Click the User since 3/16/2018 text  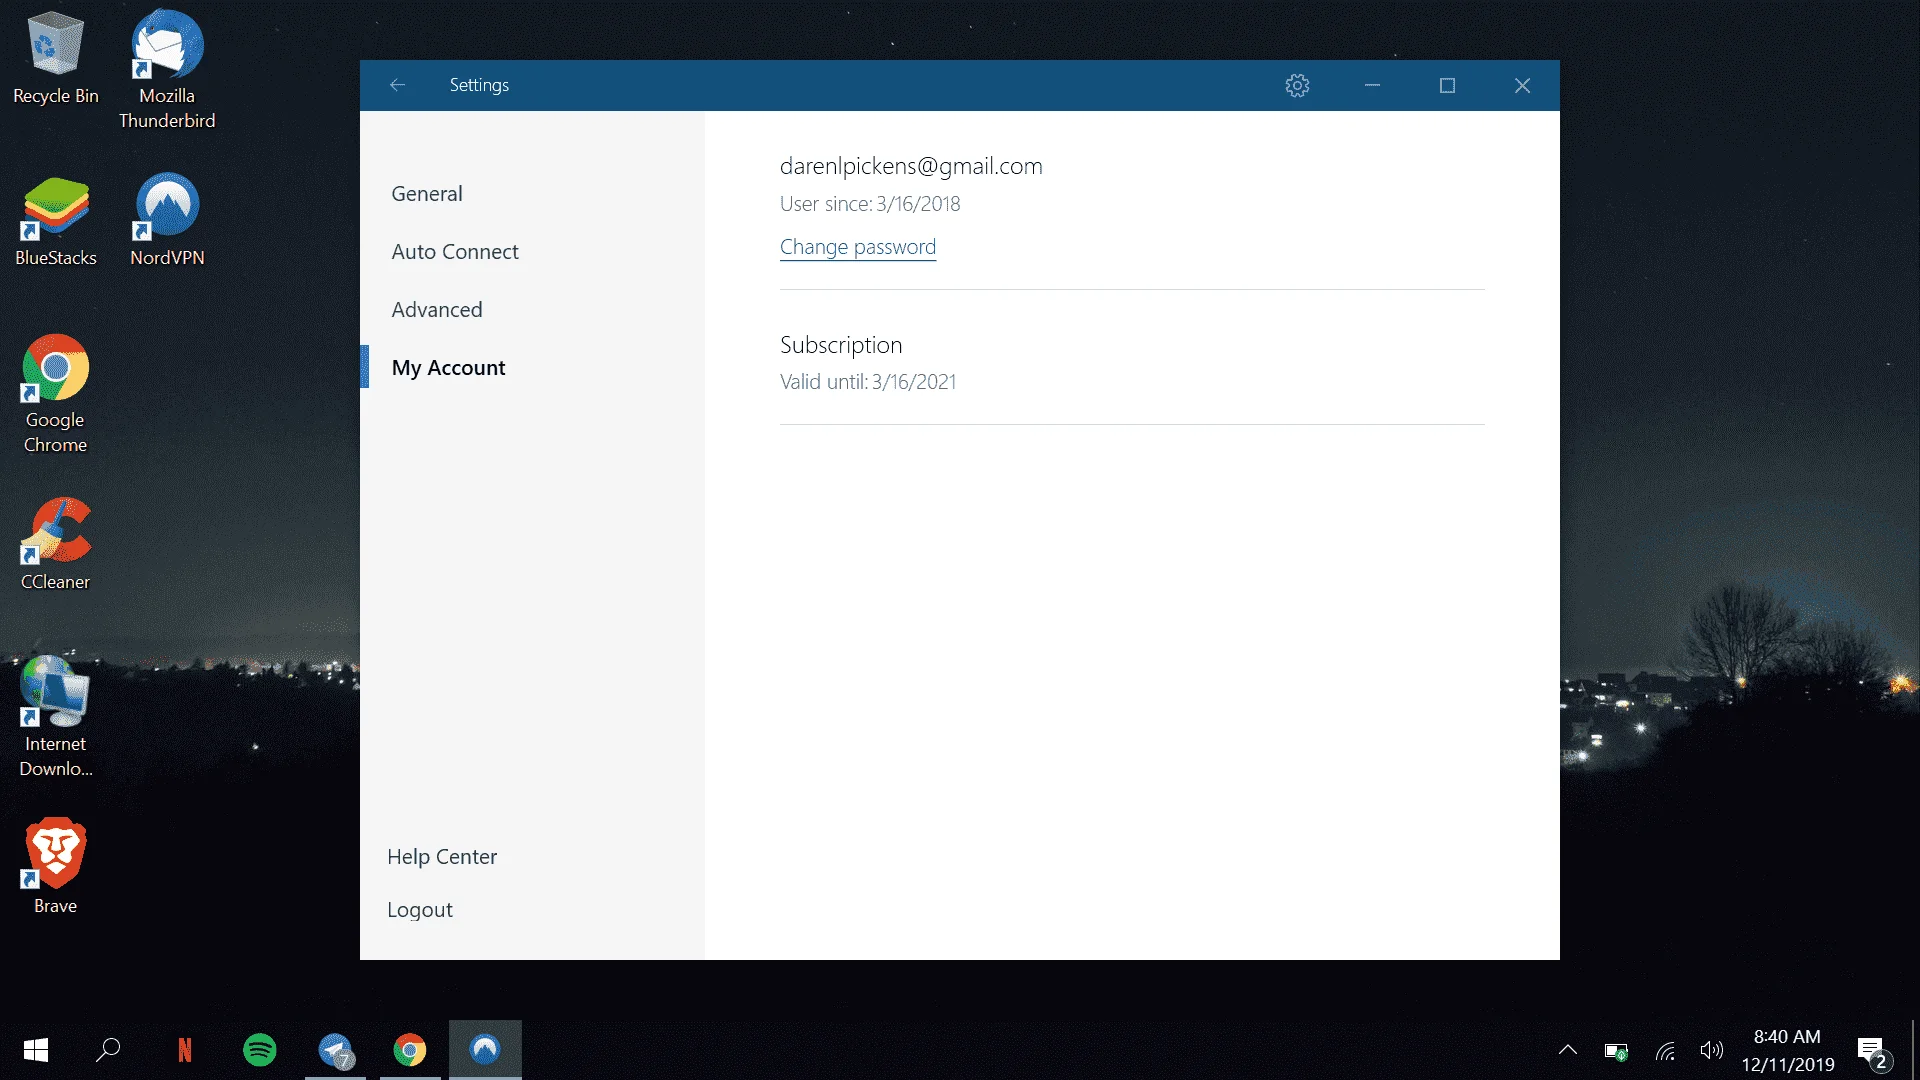point(870,204)
